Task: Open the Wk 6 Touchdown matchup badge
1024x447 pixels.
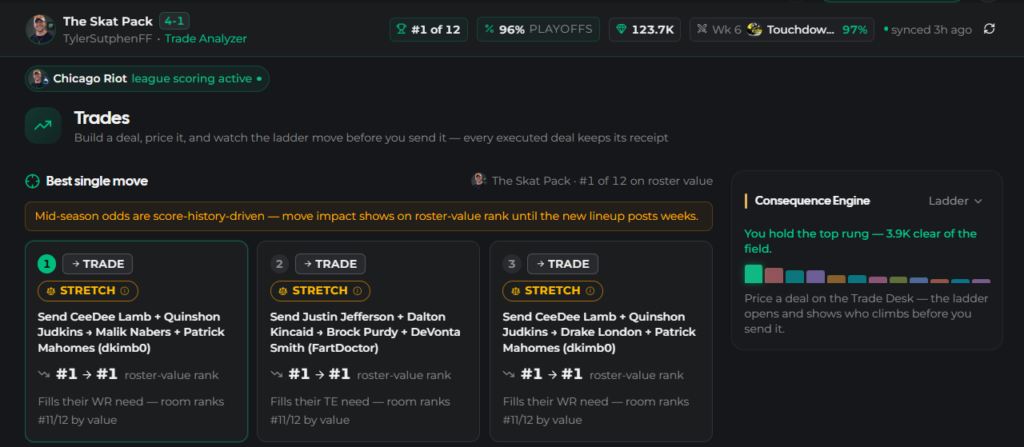Action: [782, 29]
